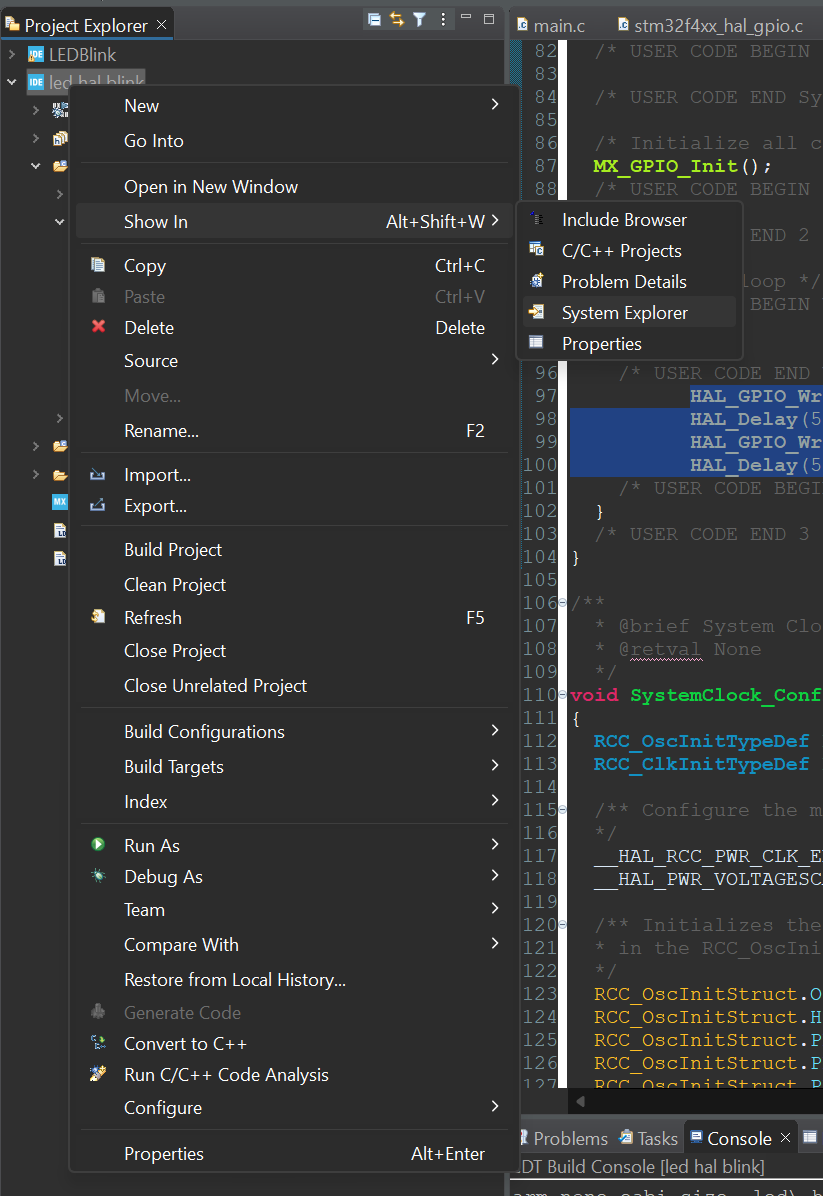
Task: Collapse the led hal blink project
Action: [11, 81]
